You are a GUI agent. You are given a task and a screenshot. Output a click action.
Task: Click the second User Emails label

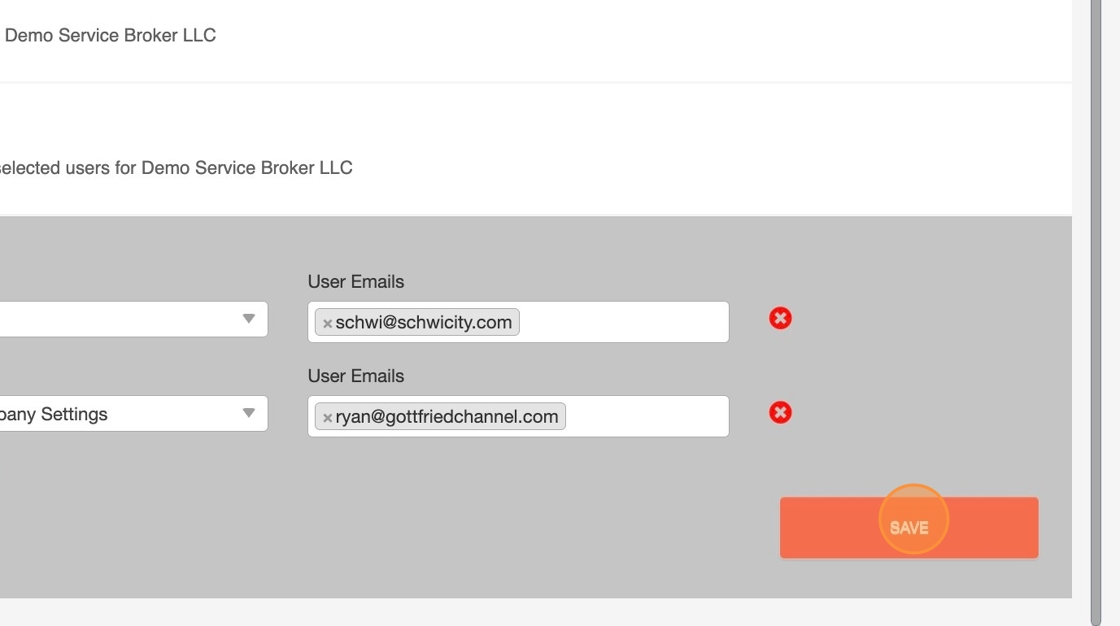click(356, 376)
